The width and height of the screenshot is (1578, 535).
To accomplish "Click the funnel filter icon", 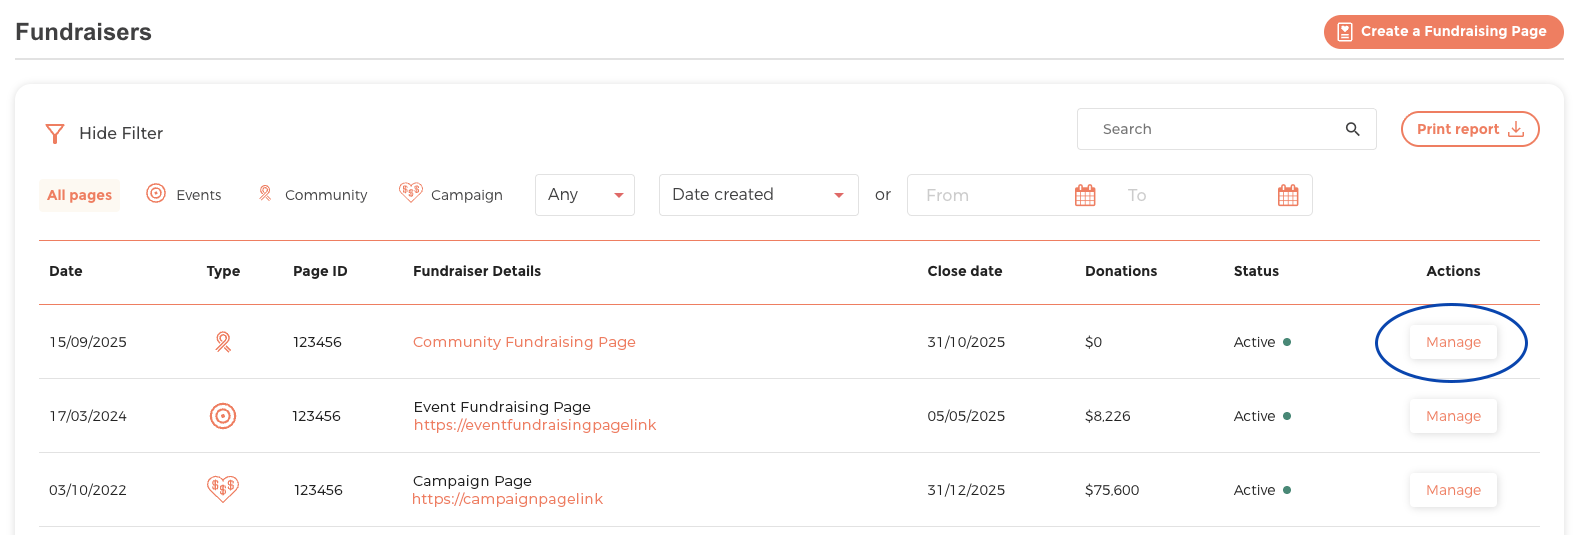I will 55,133.
